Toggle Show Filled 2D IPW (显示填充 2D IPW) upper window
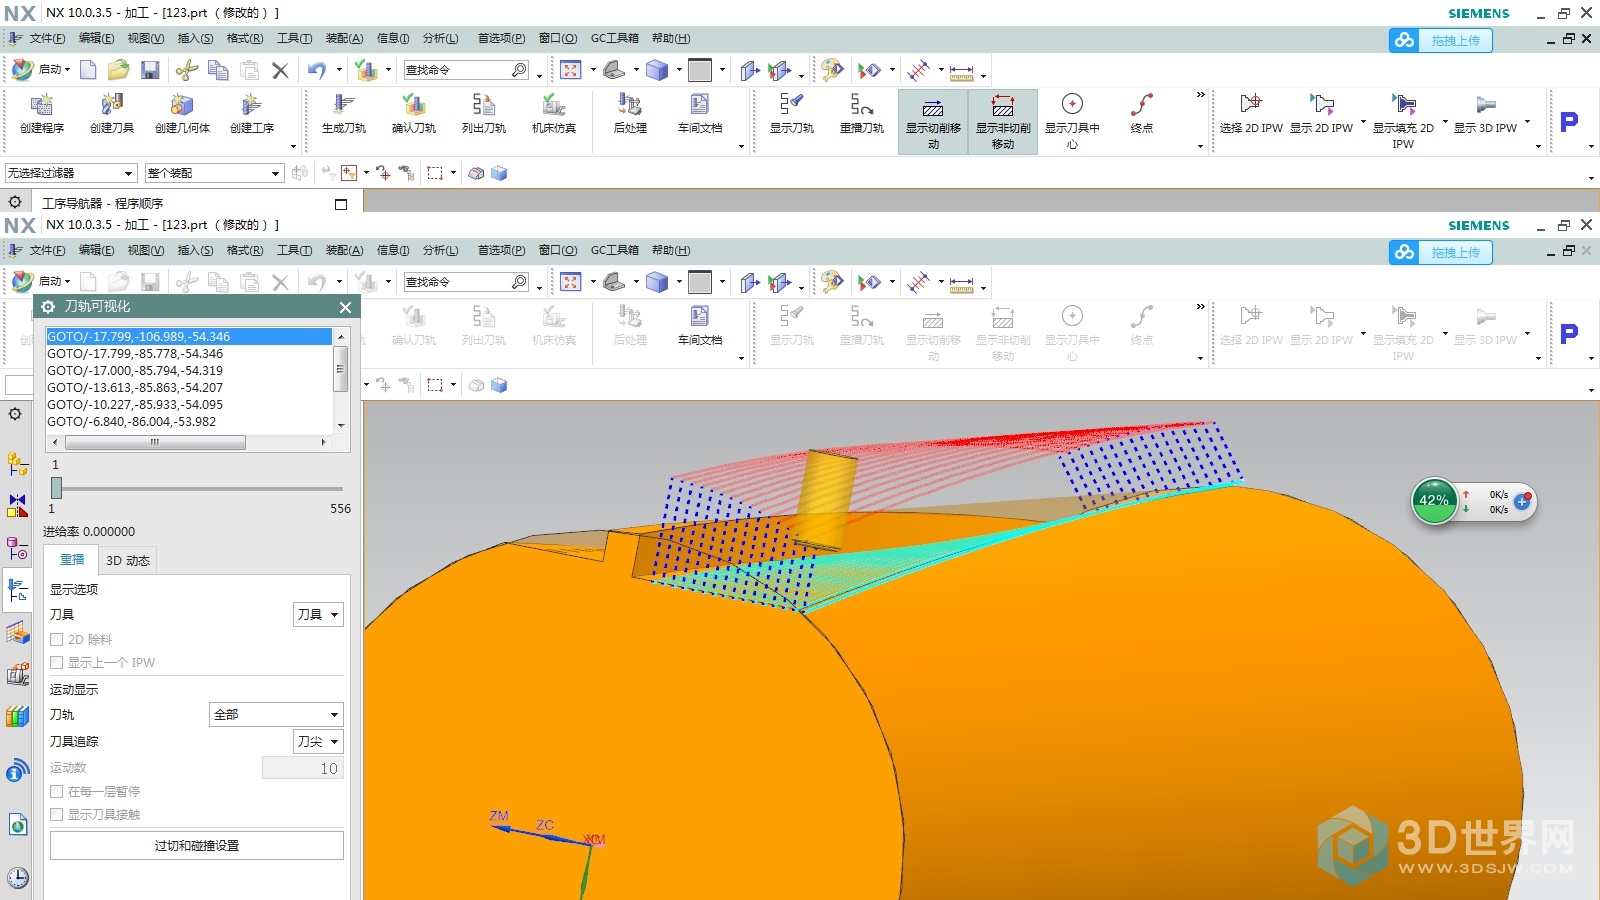This screenshot has width=1600, height=900. (x=1403, y=121)
